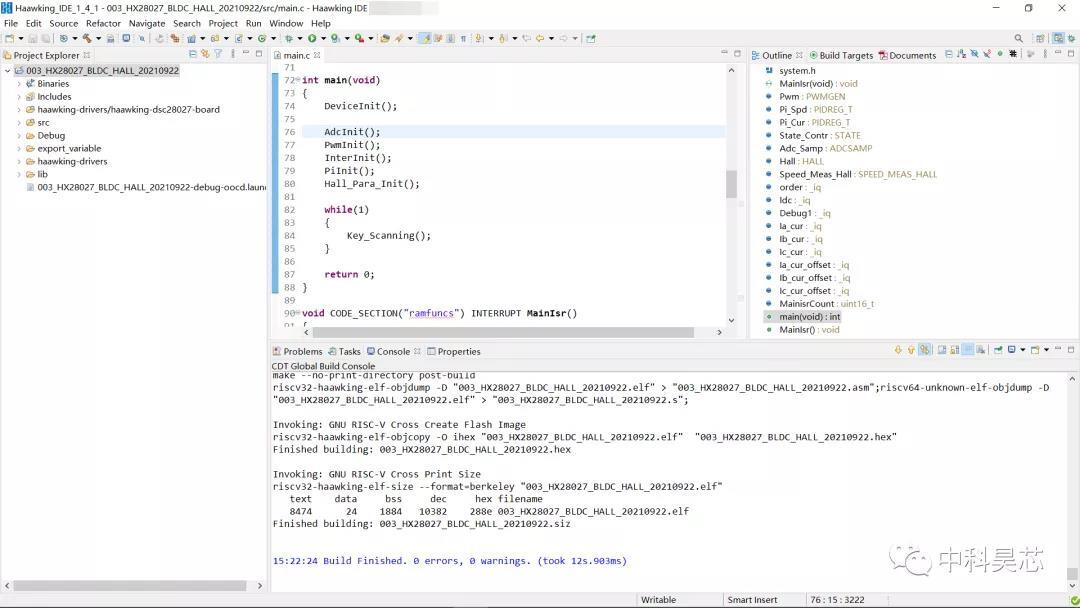The height and width of the screenshot is (608, 1080).
Task: Click the hammer Build icon in toolbar
Action: coord(87,39)
